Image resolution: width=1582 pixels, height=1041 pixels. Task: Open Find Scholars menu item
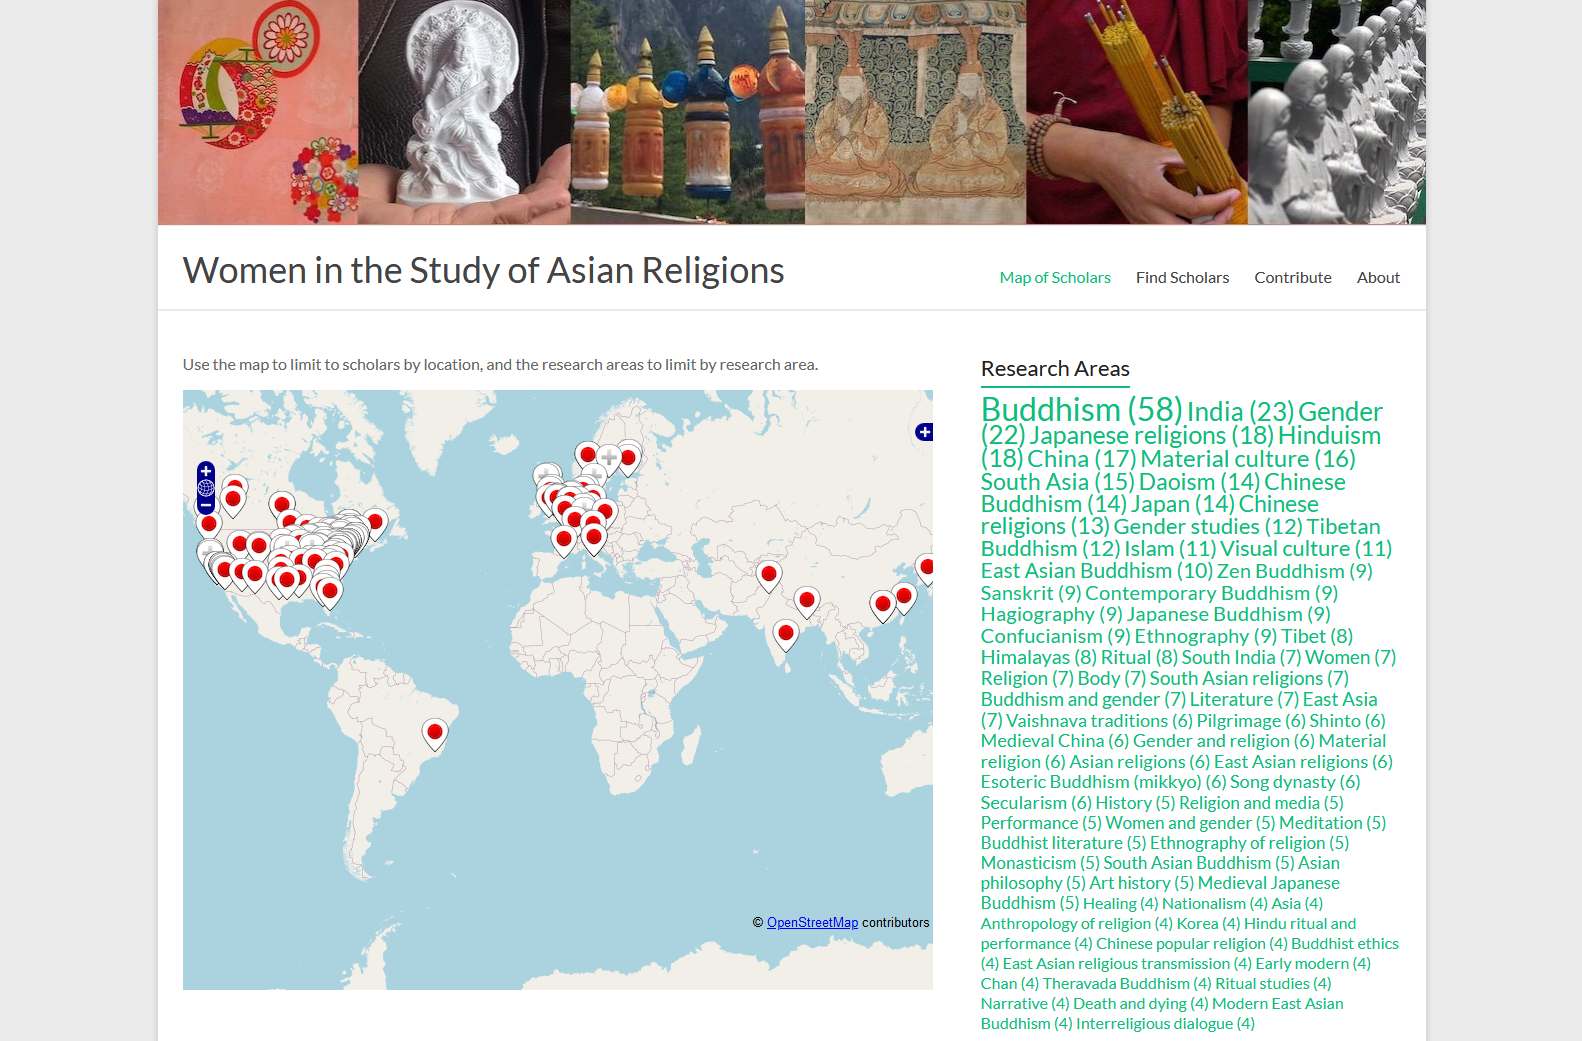coord(1182,278)
